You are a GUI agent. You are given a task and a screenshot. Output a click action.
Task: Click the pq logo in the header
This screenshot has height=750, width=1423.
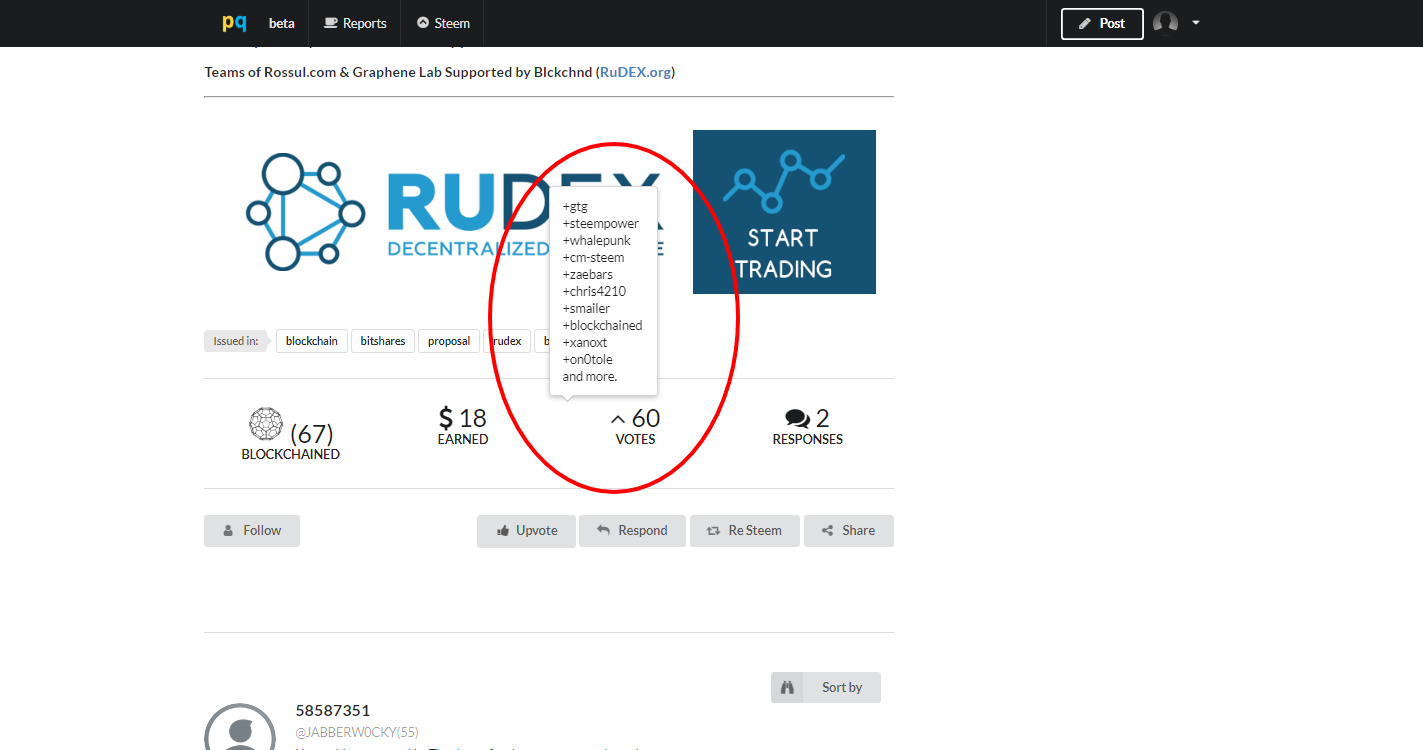tap(234, 23)
